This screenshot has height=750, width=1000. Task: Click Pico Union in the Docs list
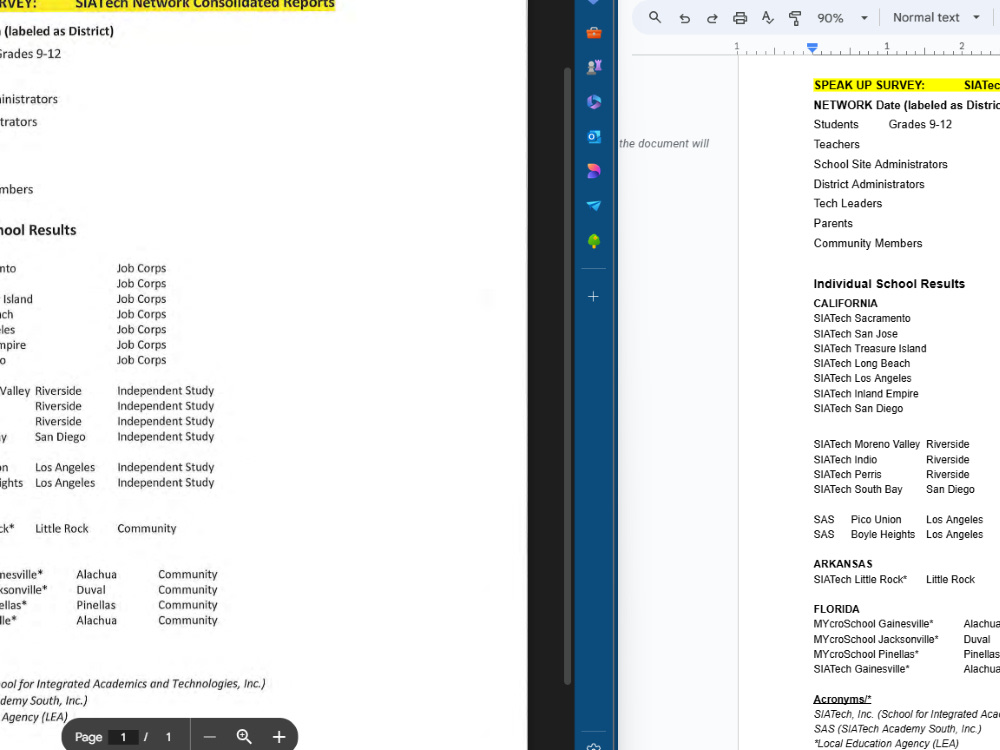pos(876,519)
